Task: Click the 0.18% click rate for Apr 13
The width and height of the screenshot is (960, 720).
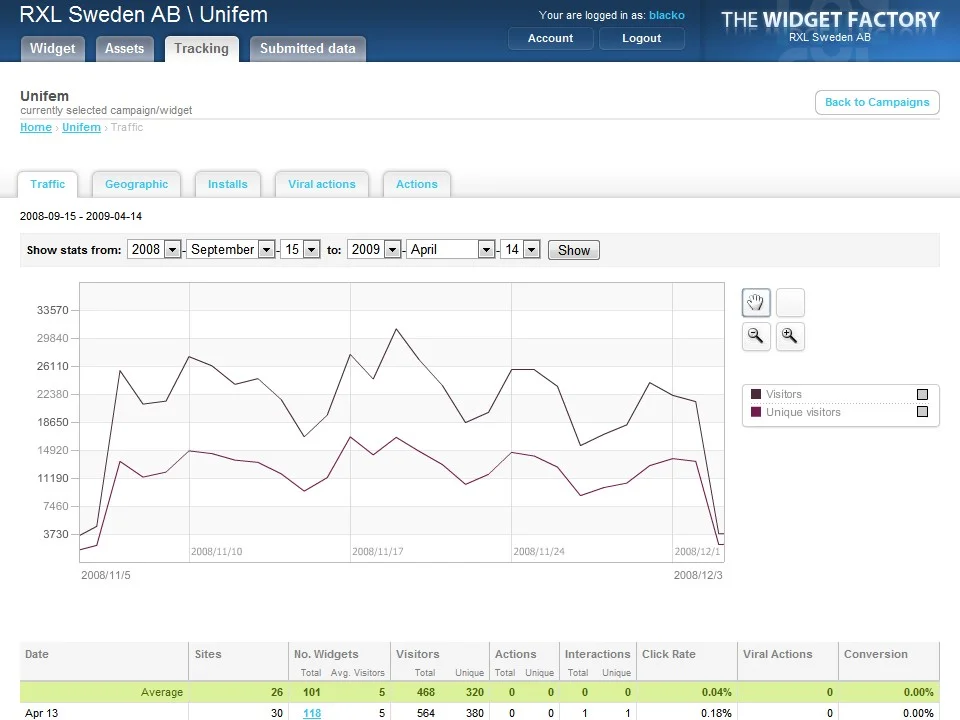Action: 716,713
